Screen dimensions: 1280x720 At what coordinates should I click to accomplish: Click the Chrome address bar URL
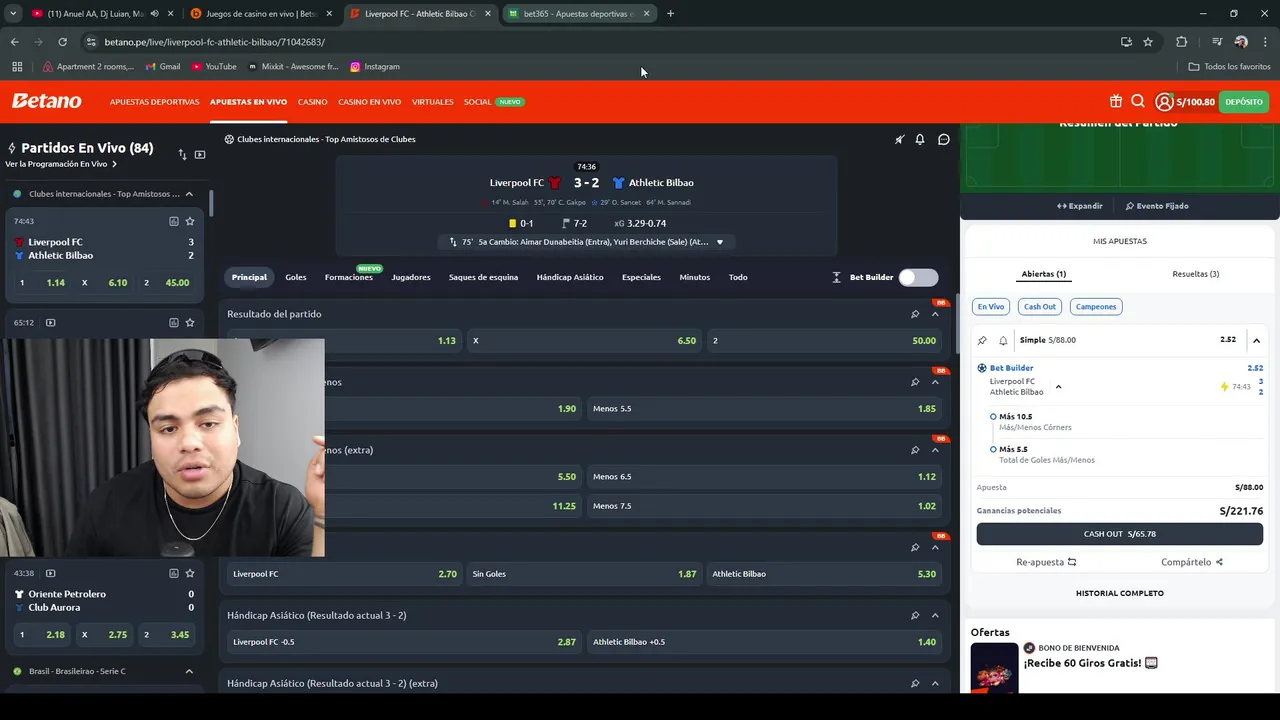pyautogui.click(x=215, y=42)
